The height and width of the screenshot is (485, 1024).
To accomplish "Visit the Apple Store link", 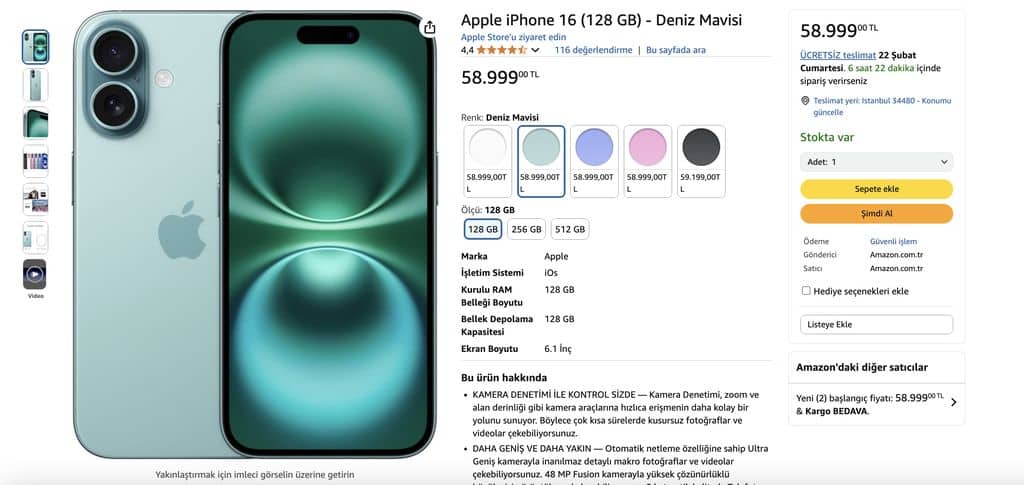I will coord(513,37).
